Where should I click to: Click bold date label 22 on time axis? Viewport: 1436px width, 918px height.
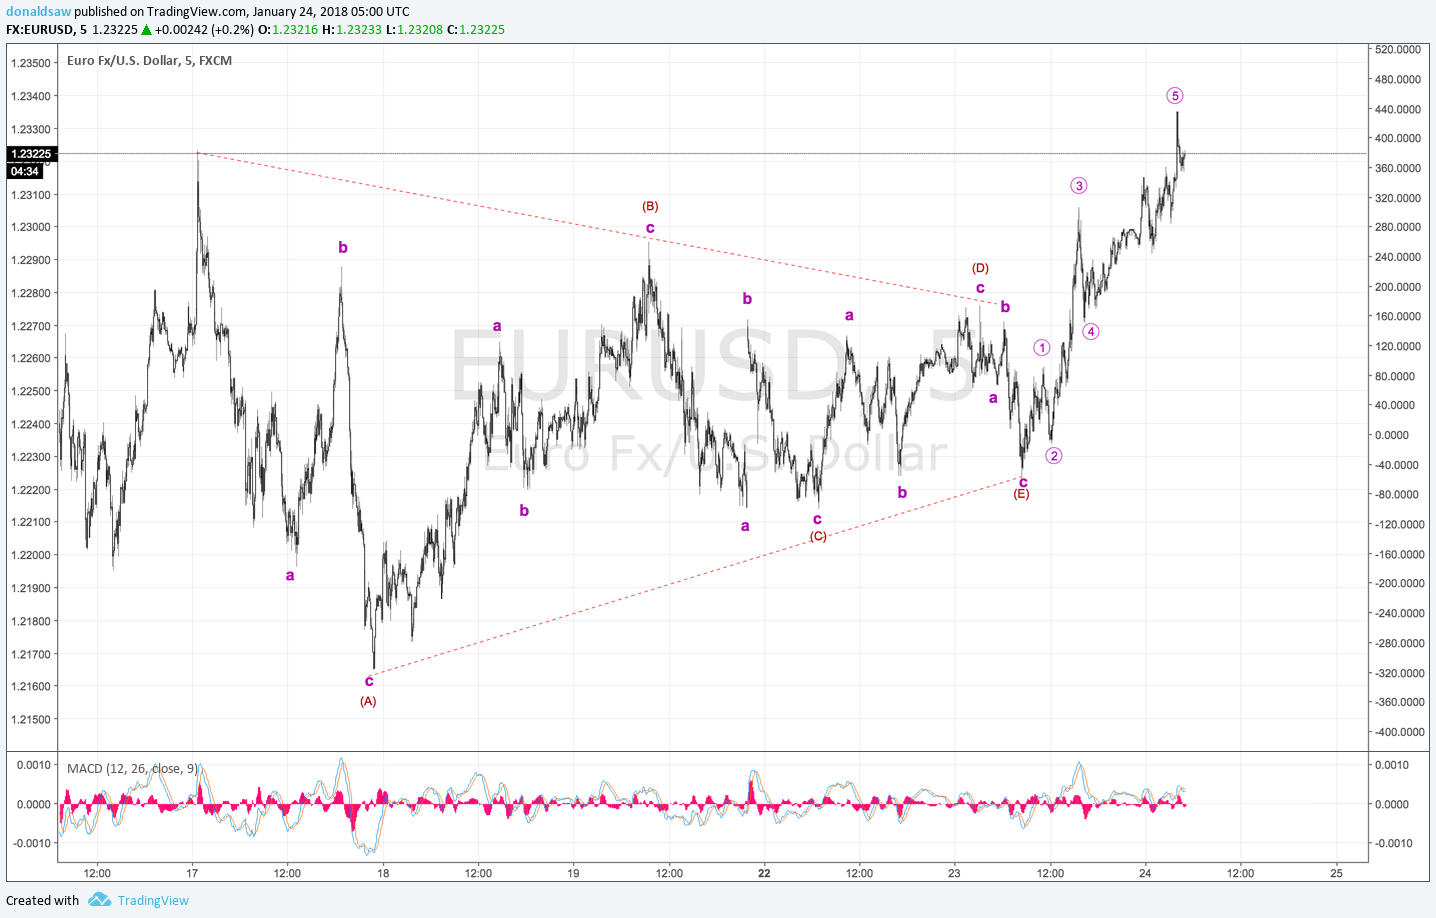[x=764, y=873]
